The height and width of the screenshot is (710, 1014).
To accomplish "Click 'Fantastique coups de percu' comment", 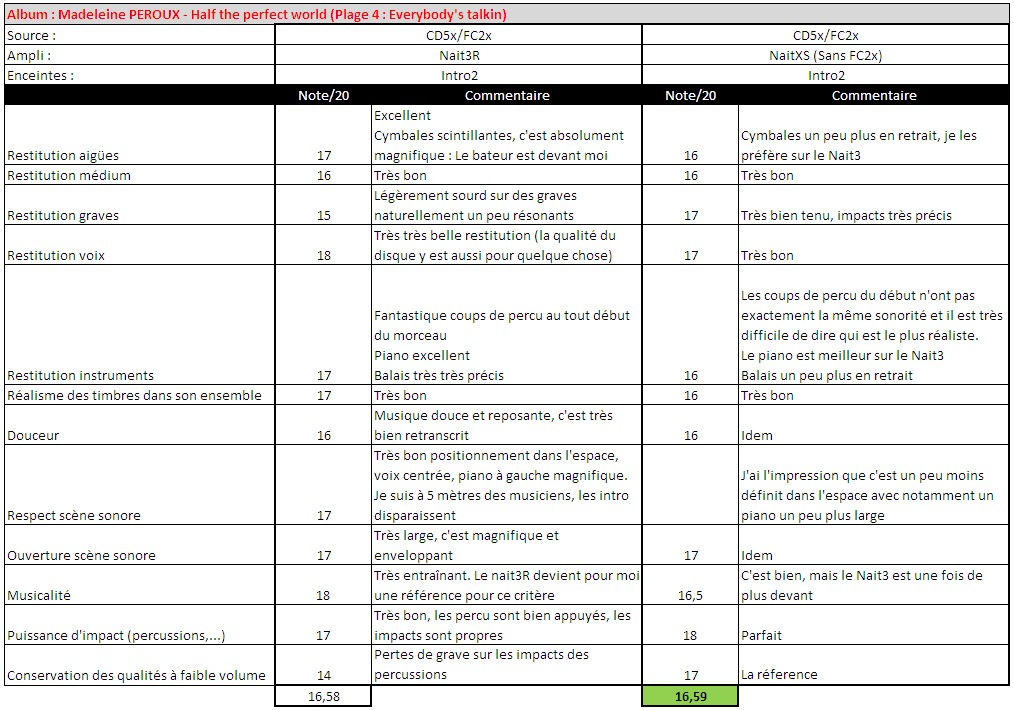I will [x=506, y=325].
